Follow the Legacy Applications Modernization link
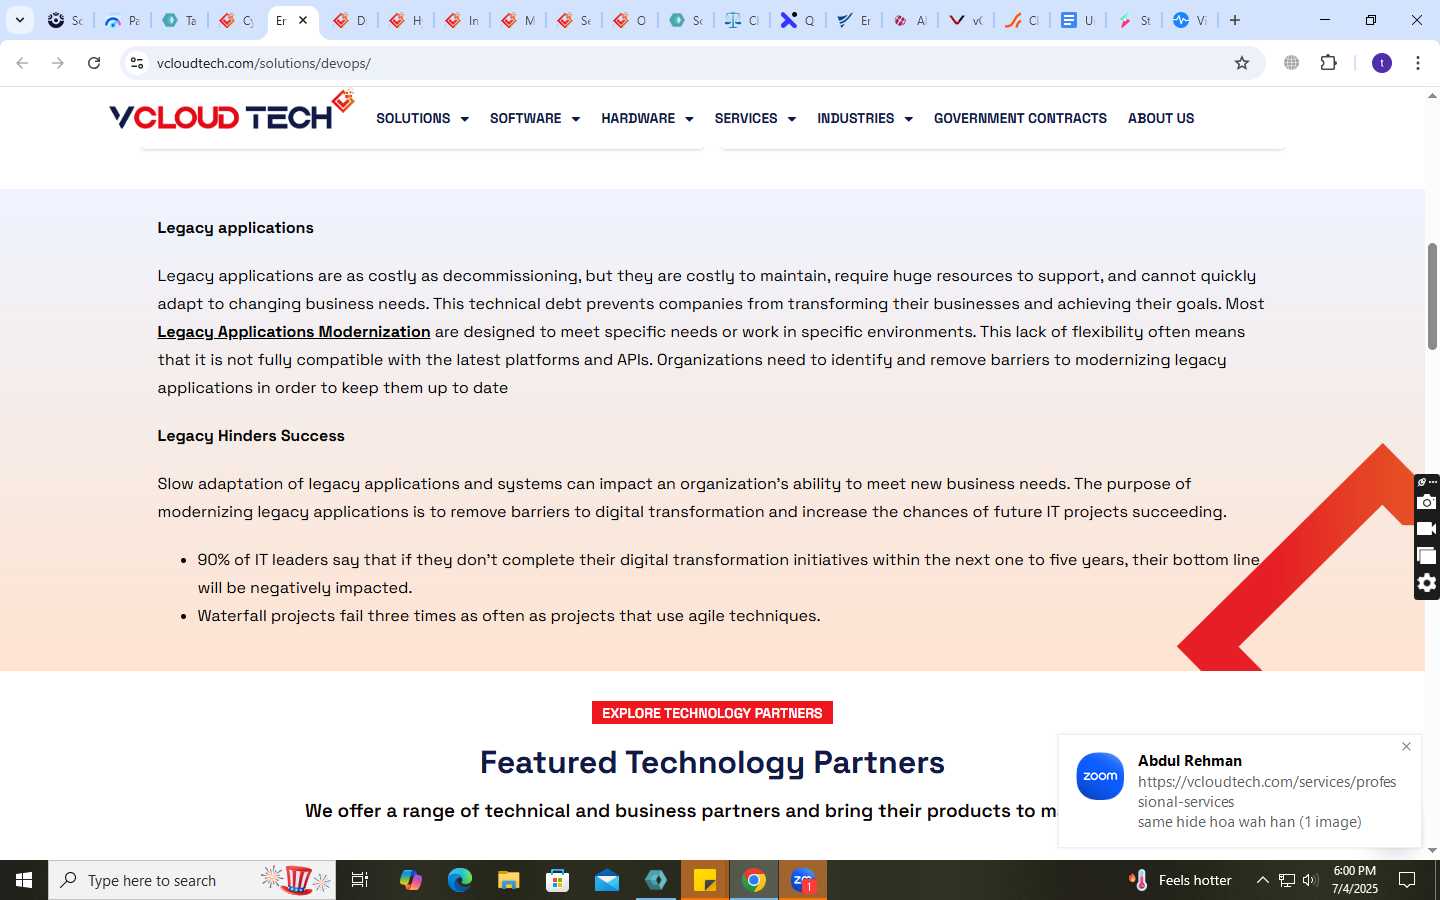This screenshot has width=1440, height=900. [294, 332]
